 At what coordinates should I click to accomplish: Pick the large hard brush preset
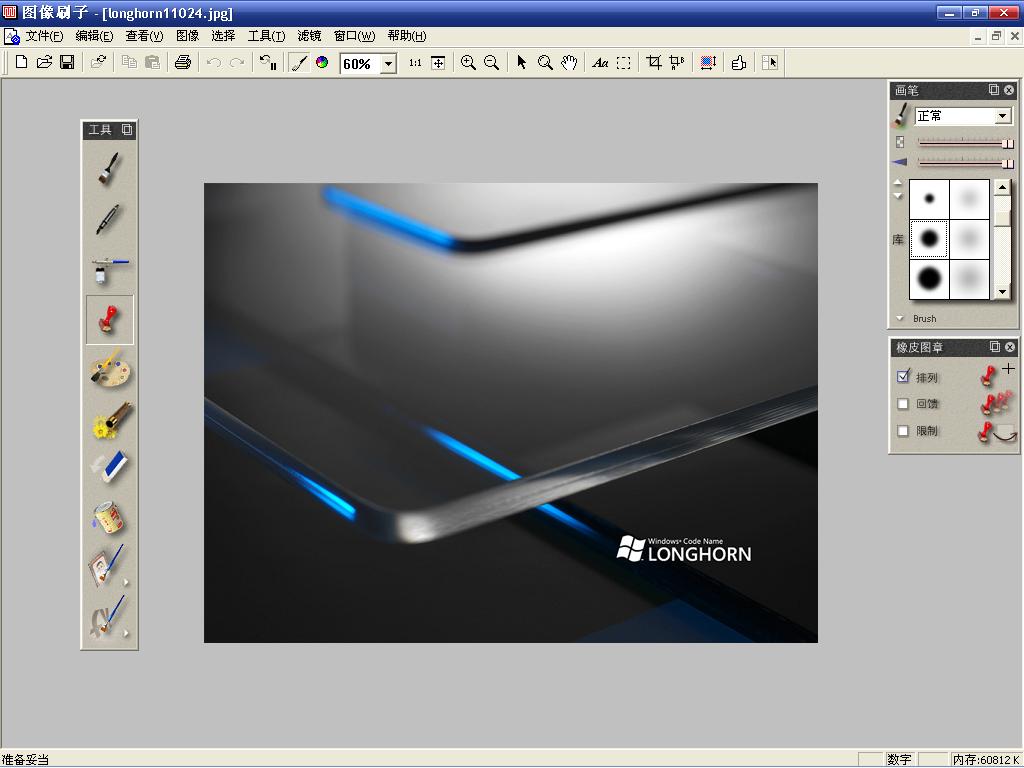pos(929,279)
